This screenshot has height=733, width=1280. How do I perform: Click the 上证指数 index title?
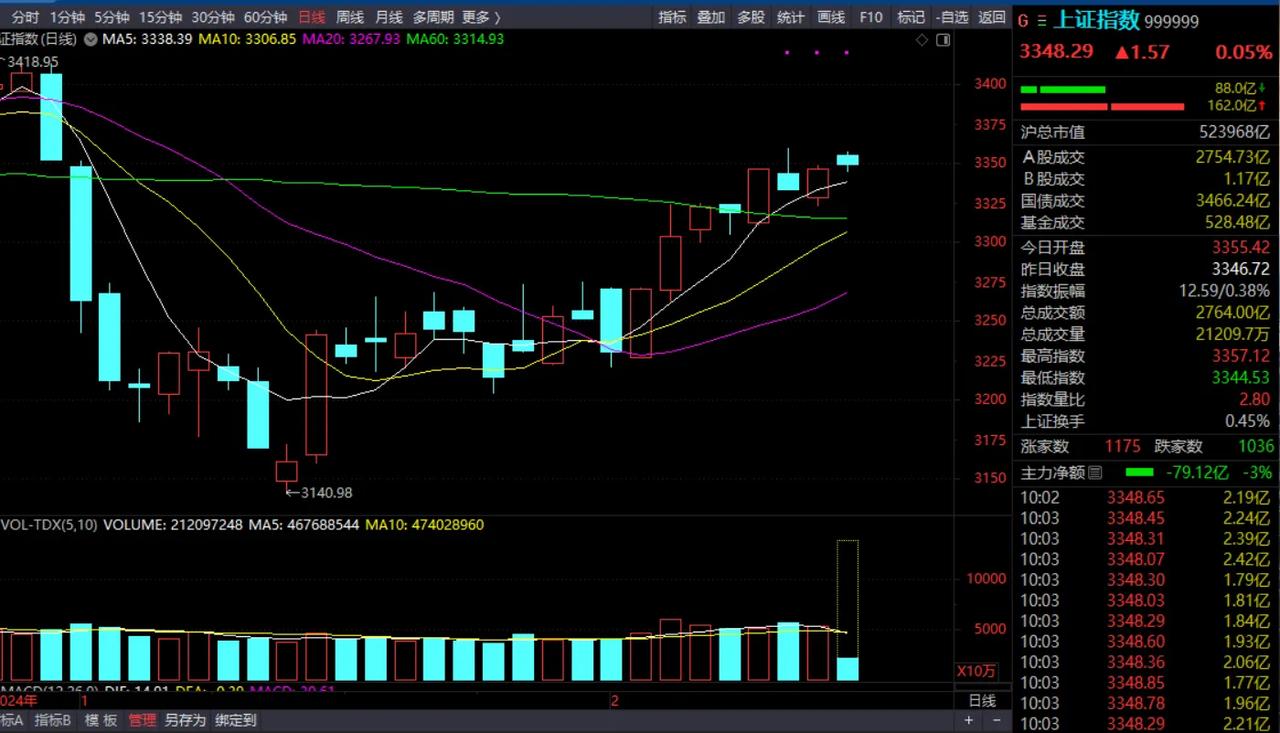pyautogui.click(x=1098, y=20)
